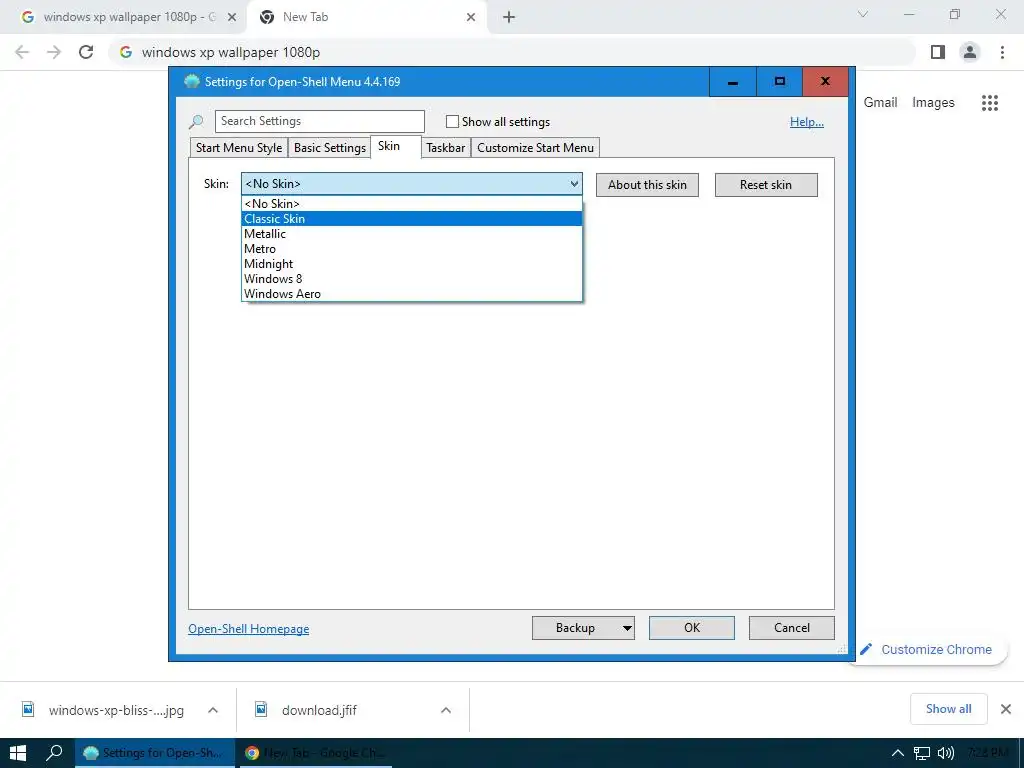Viewport: 1024px width, 768px height.
Task: Select the Midnight skin
Action: pyautogui.click(x=411, y=264)
